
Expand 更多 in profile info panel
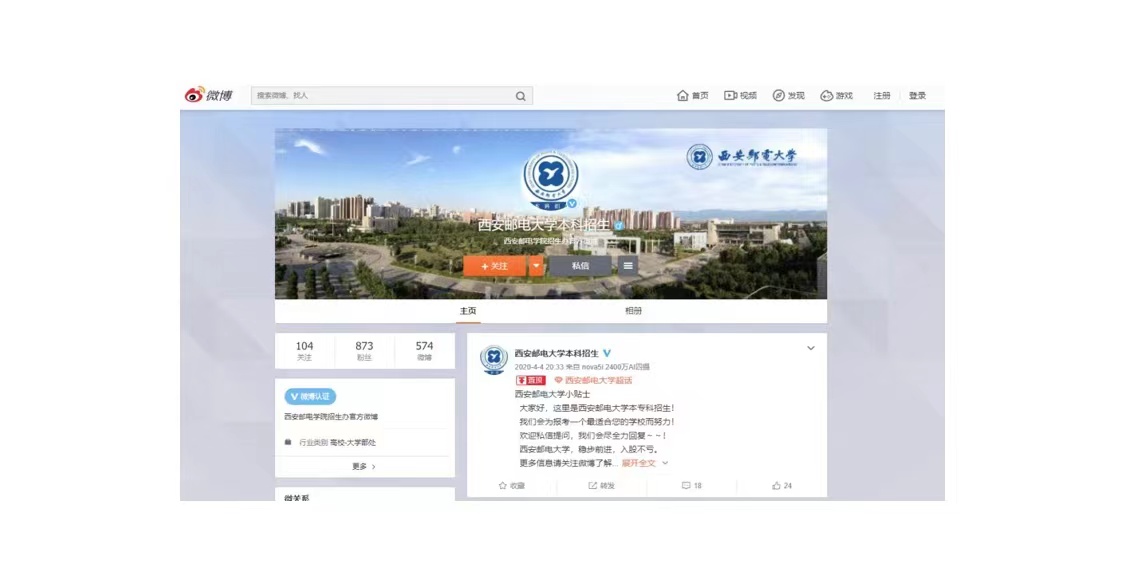(364, 467)
